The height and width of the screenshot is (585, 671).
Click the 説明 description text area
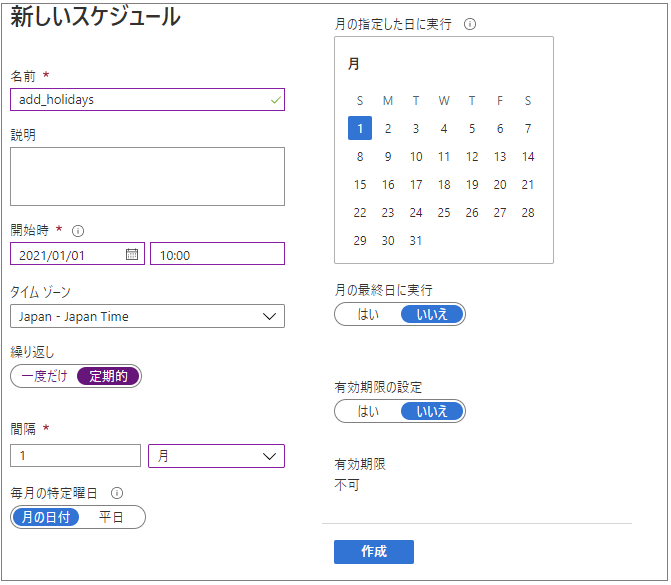[x=148, y=176]
